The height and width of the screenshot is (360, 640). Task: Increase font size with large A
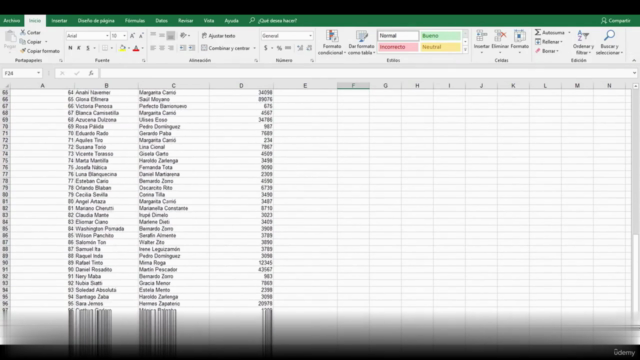[x=132, y=36]
